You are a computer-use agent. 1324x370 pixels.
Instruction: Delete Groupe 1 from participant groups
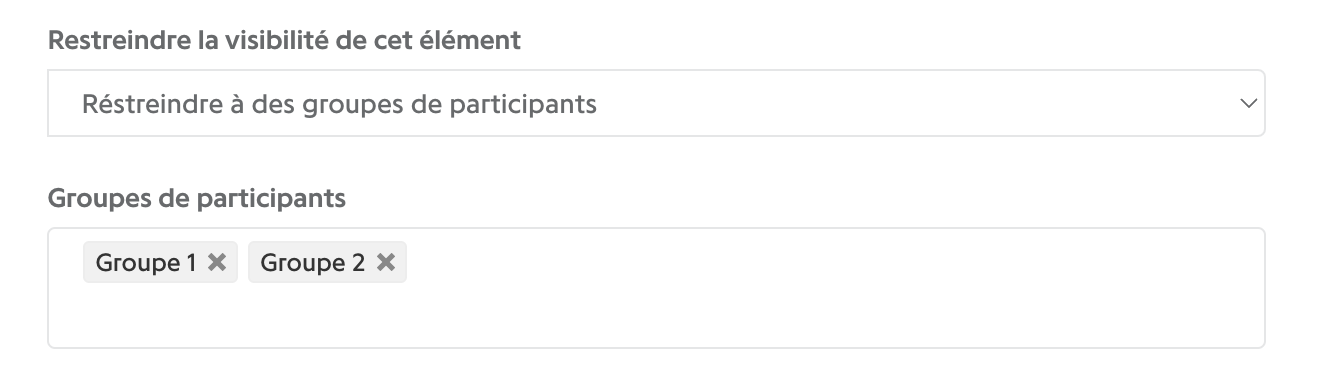pos(217,263)
